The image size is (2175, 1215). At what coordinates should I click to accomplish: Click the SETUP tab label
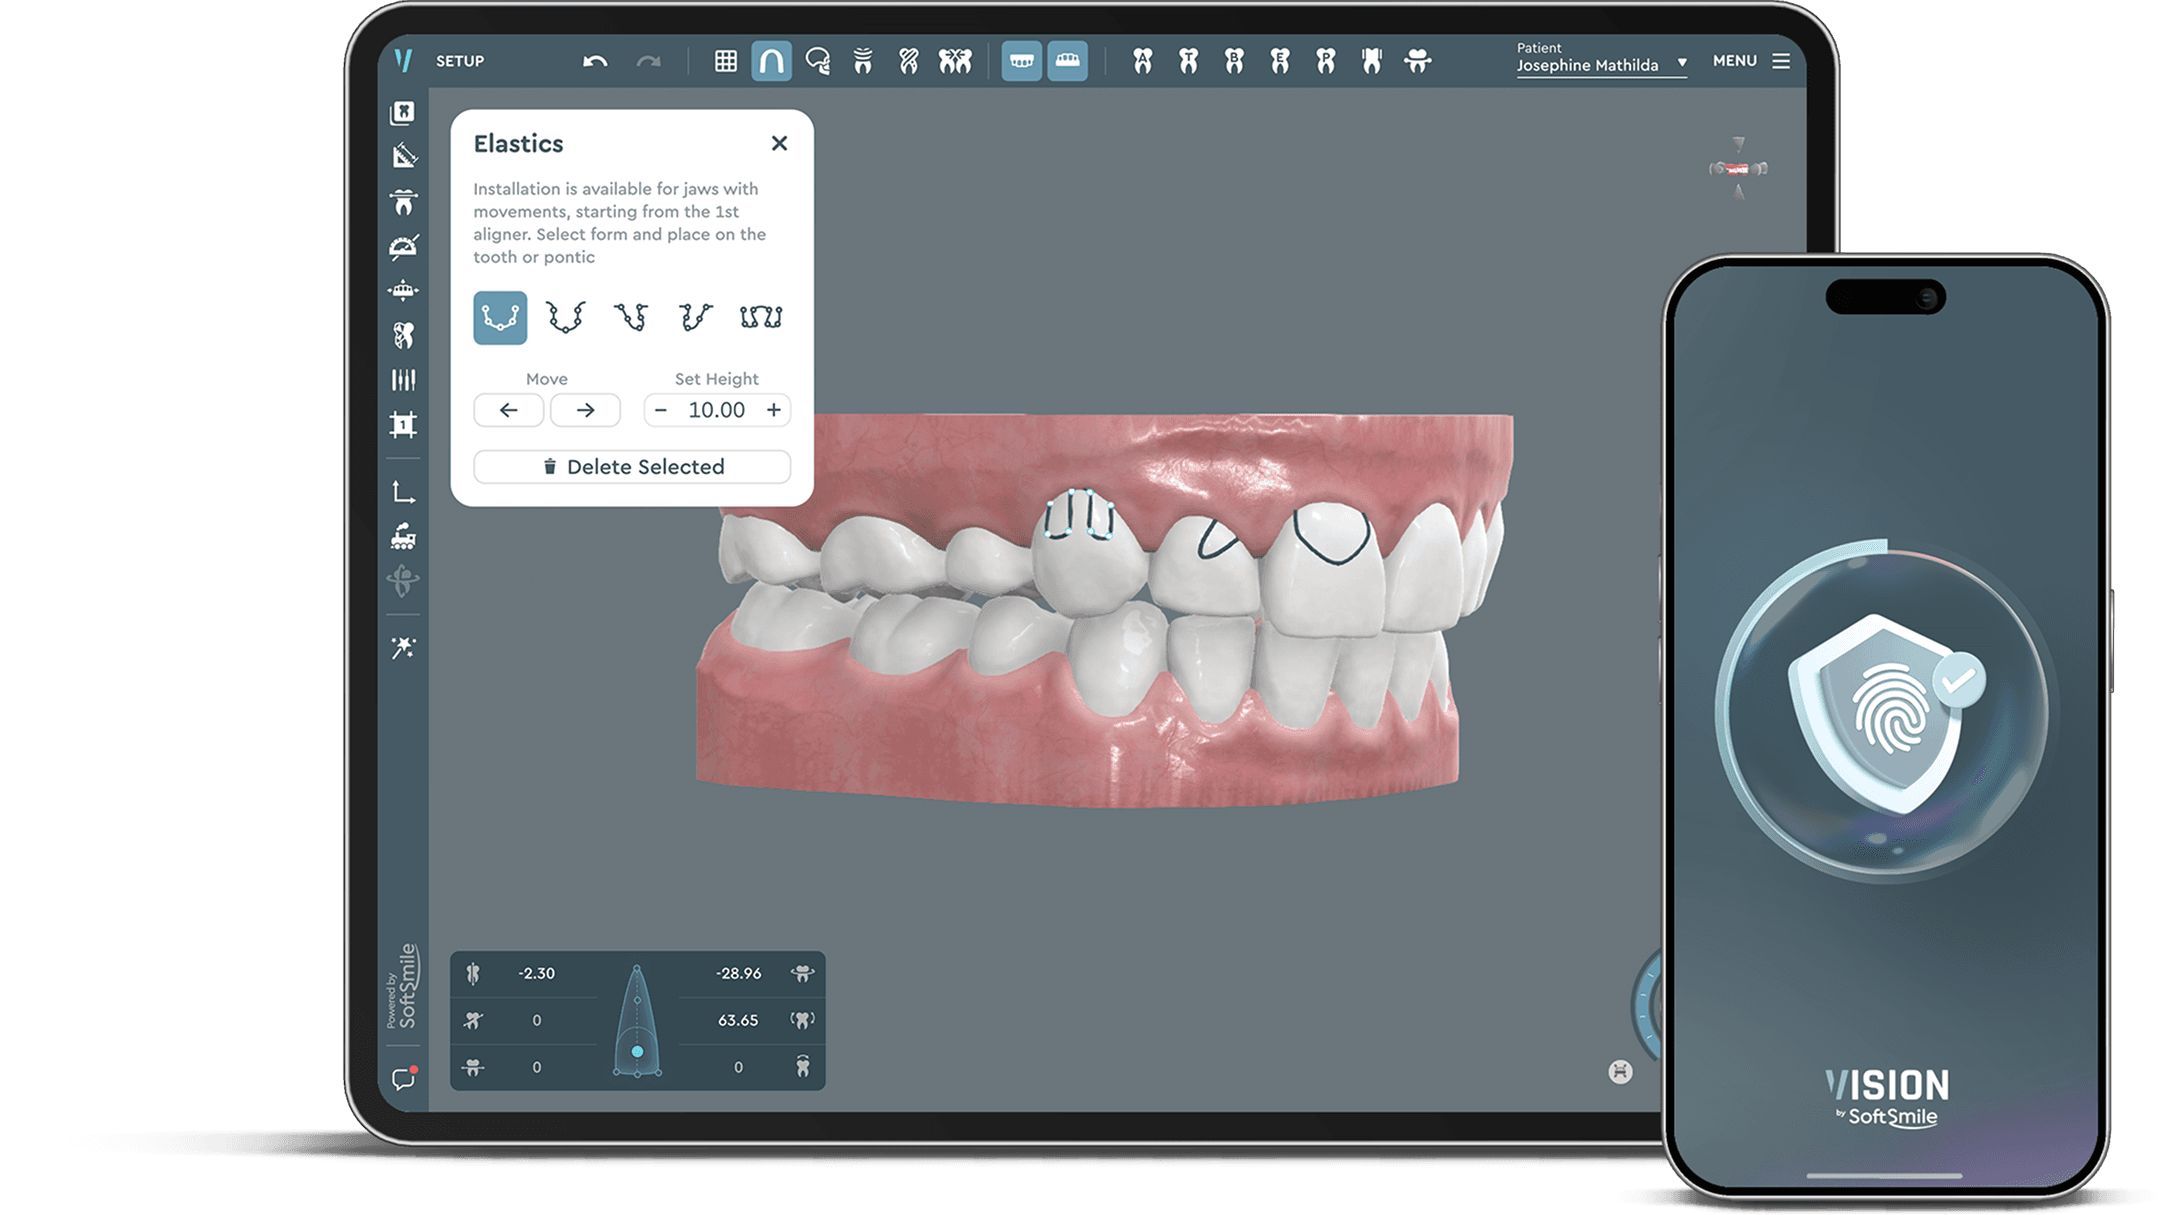460,61
